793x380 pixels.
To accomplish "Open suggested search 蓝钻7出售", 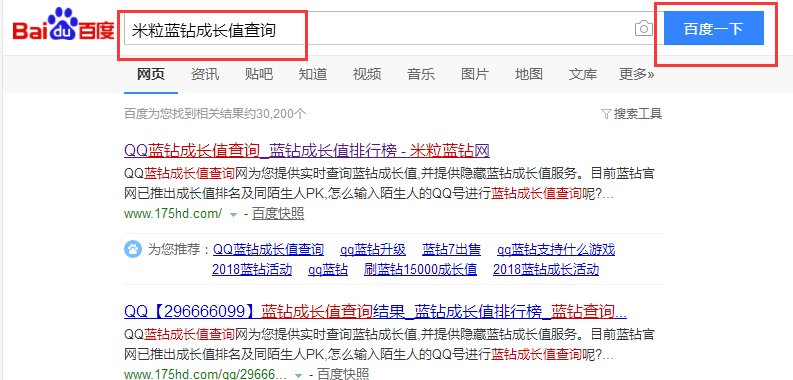I will pyautogui.click(x=452, y=249).
